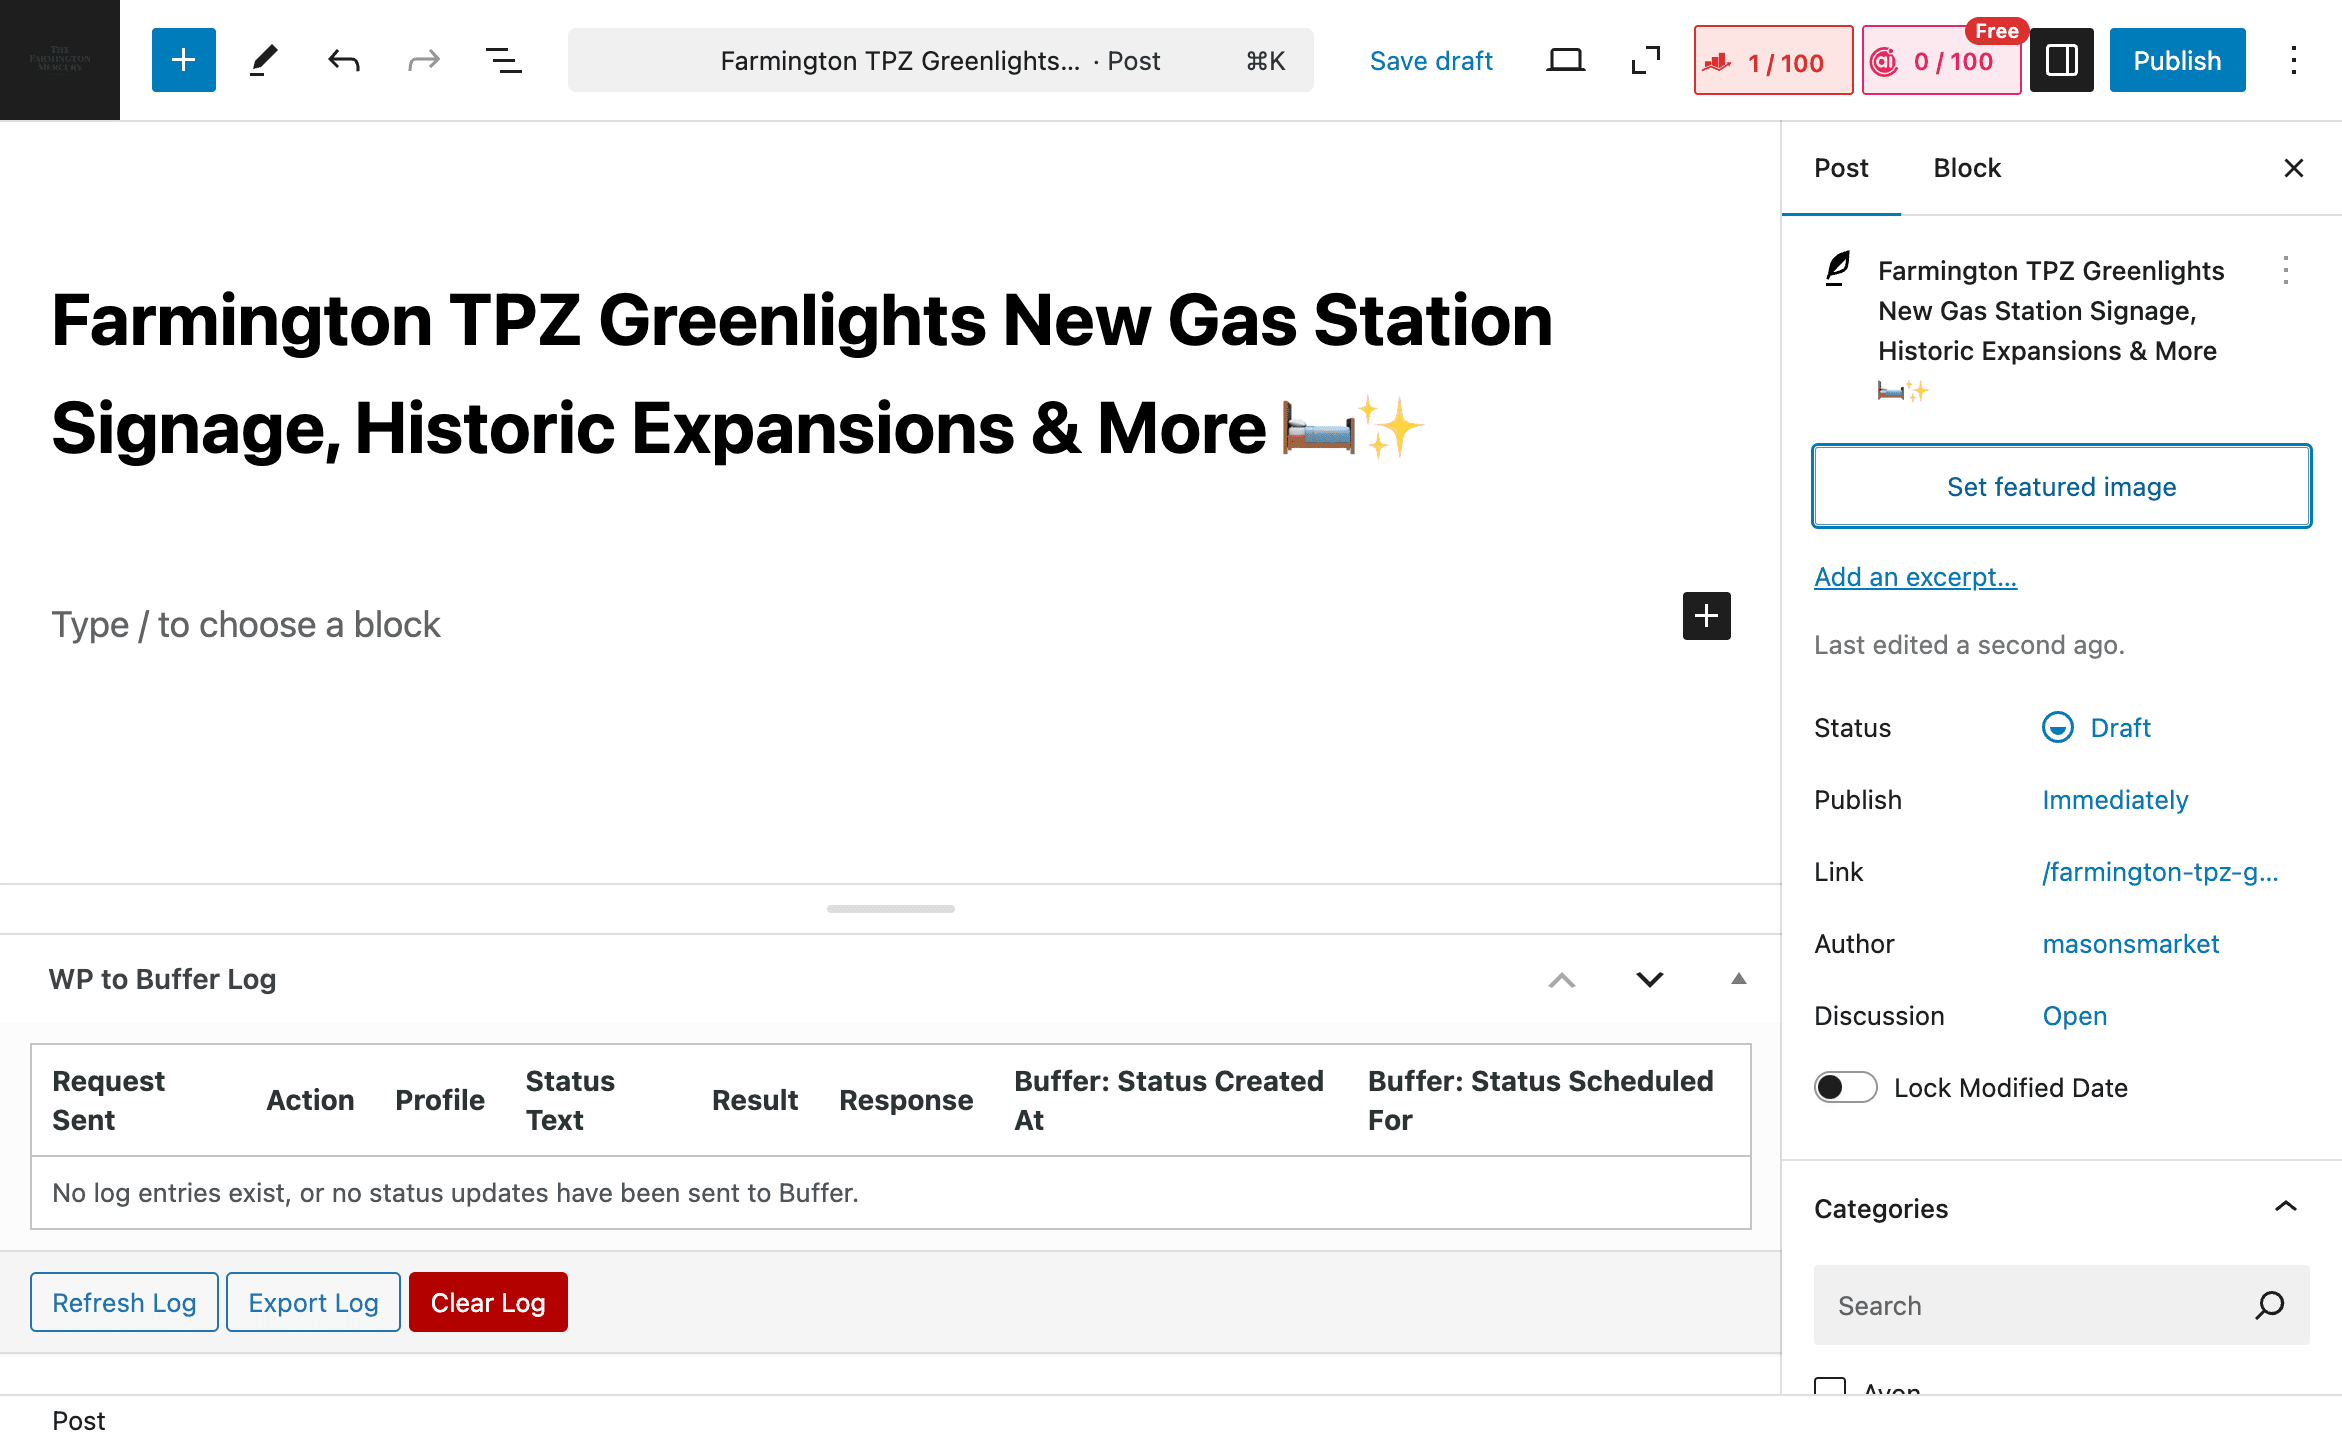Click the post title heading to edit

point(802,373)
